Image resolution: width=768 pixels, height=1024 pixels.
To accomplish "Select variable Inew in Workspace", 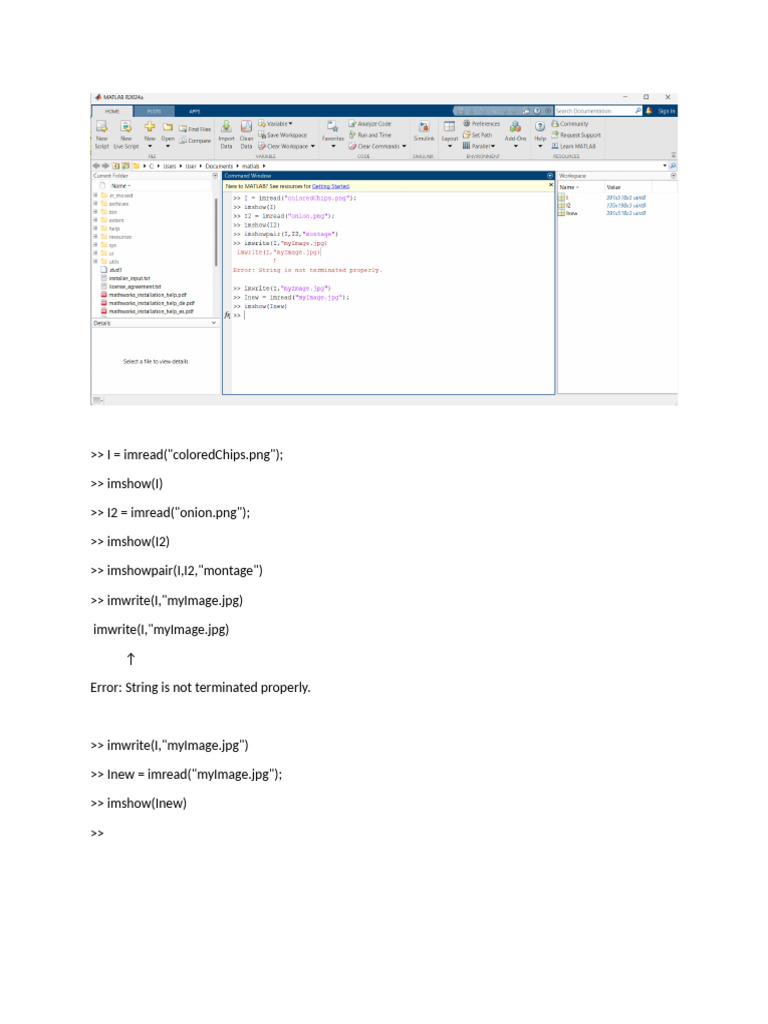I will [568, 213].
